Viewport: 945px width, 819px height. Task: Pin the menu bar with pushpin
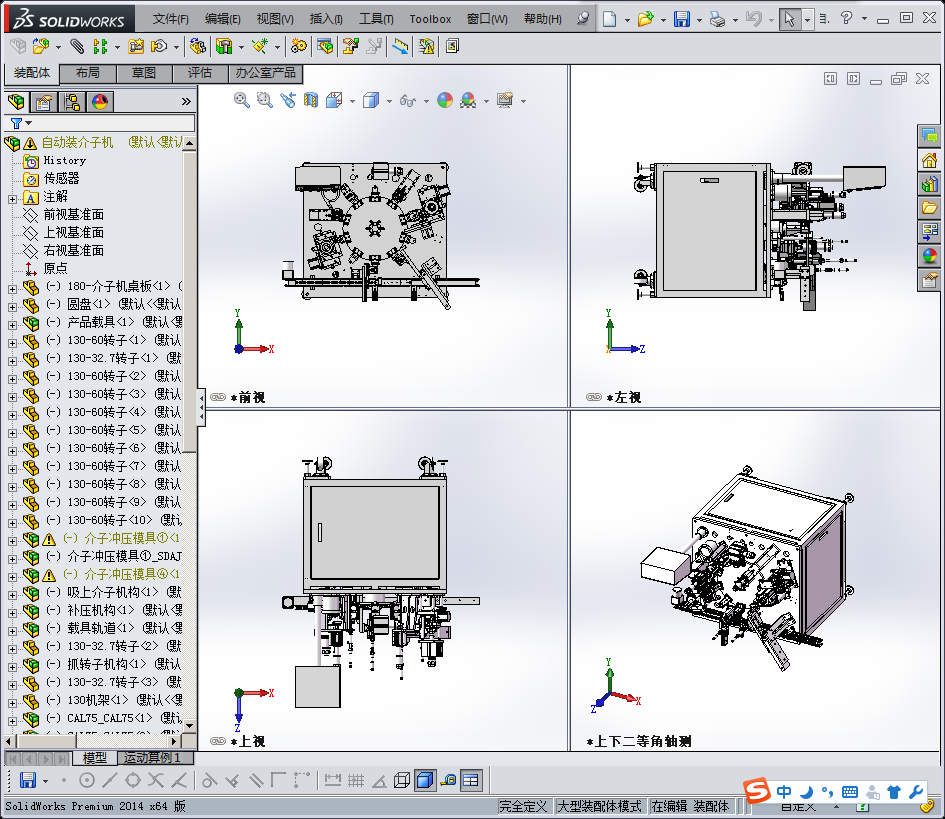click(x=582, y=19)
